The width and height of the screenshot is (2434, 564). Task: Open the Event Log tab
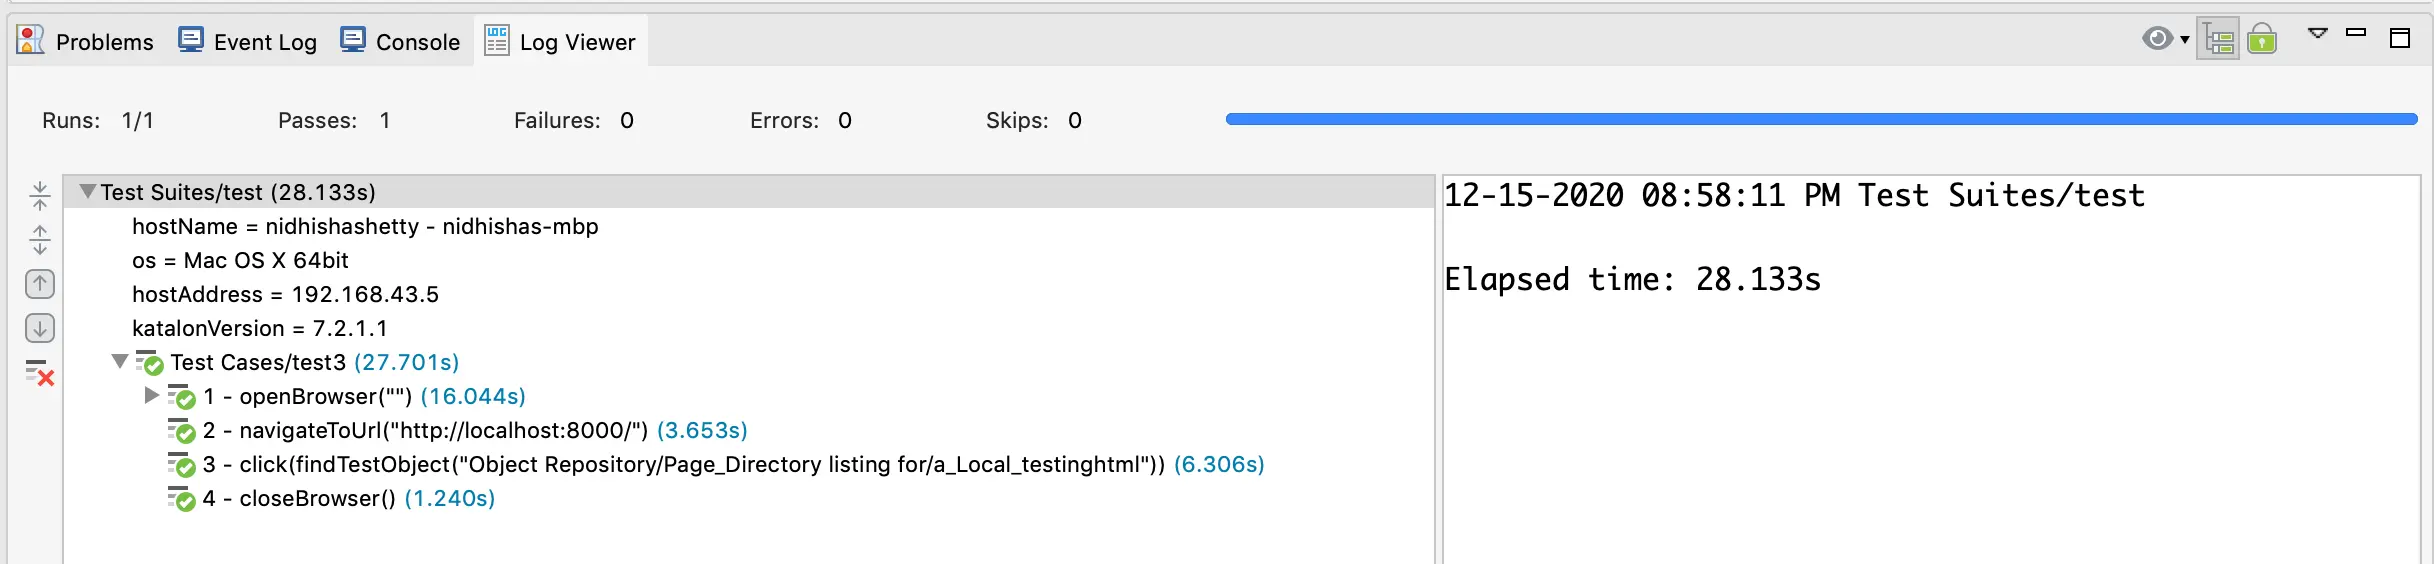[x=248, y=42]
